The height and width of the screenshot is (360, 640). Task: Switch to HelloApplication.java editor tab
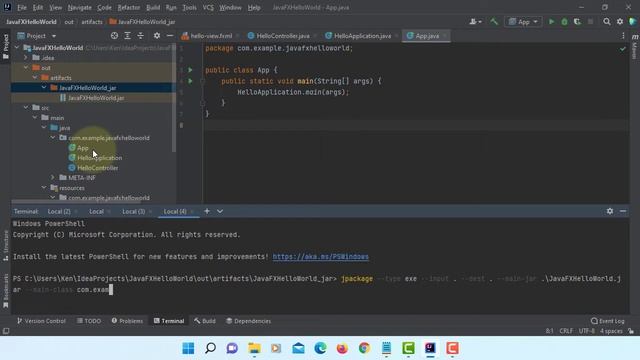362,36
